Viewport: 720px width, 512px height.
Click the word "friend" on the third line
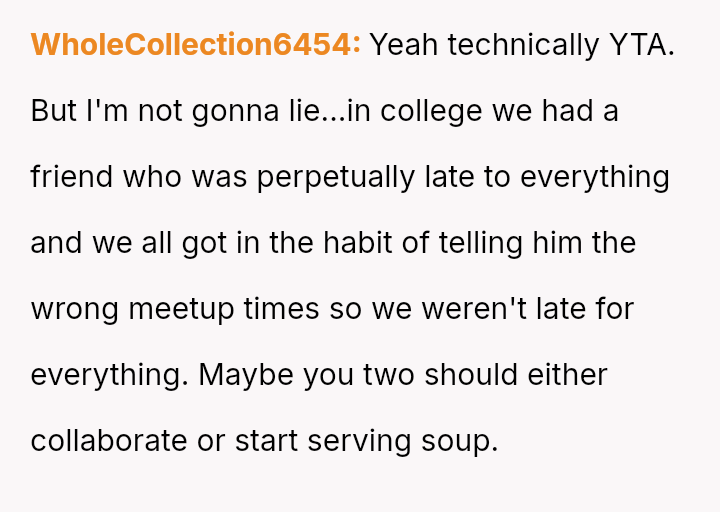tap(72, 177)
